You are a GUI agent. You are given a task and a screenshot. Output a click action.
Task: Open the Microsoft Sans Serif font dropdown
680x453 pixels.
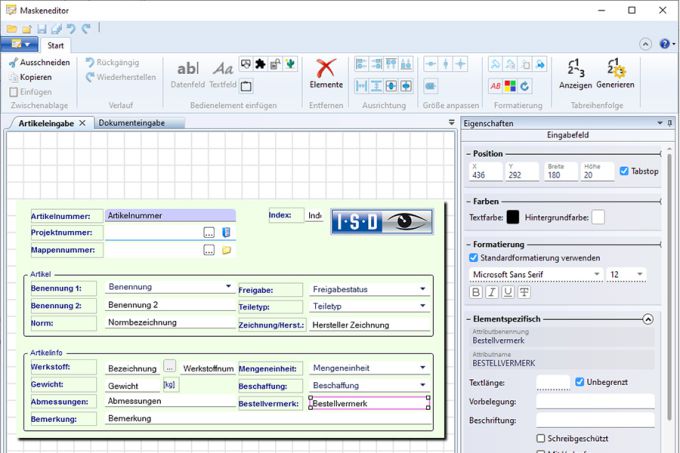click(x=596, y=274)
